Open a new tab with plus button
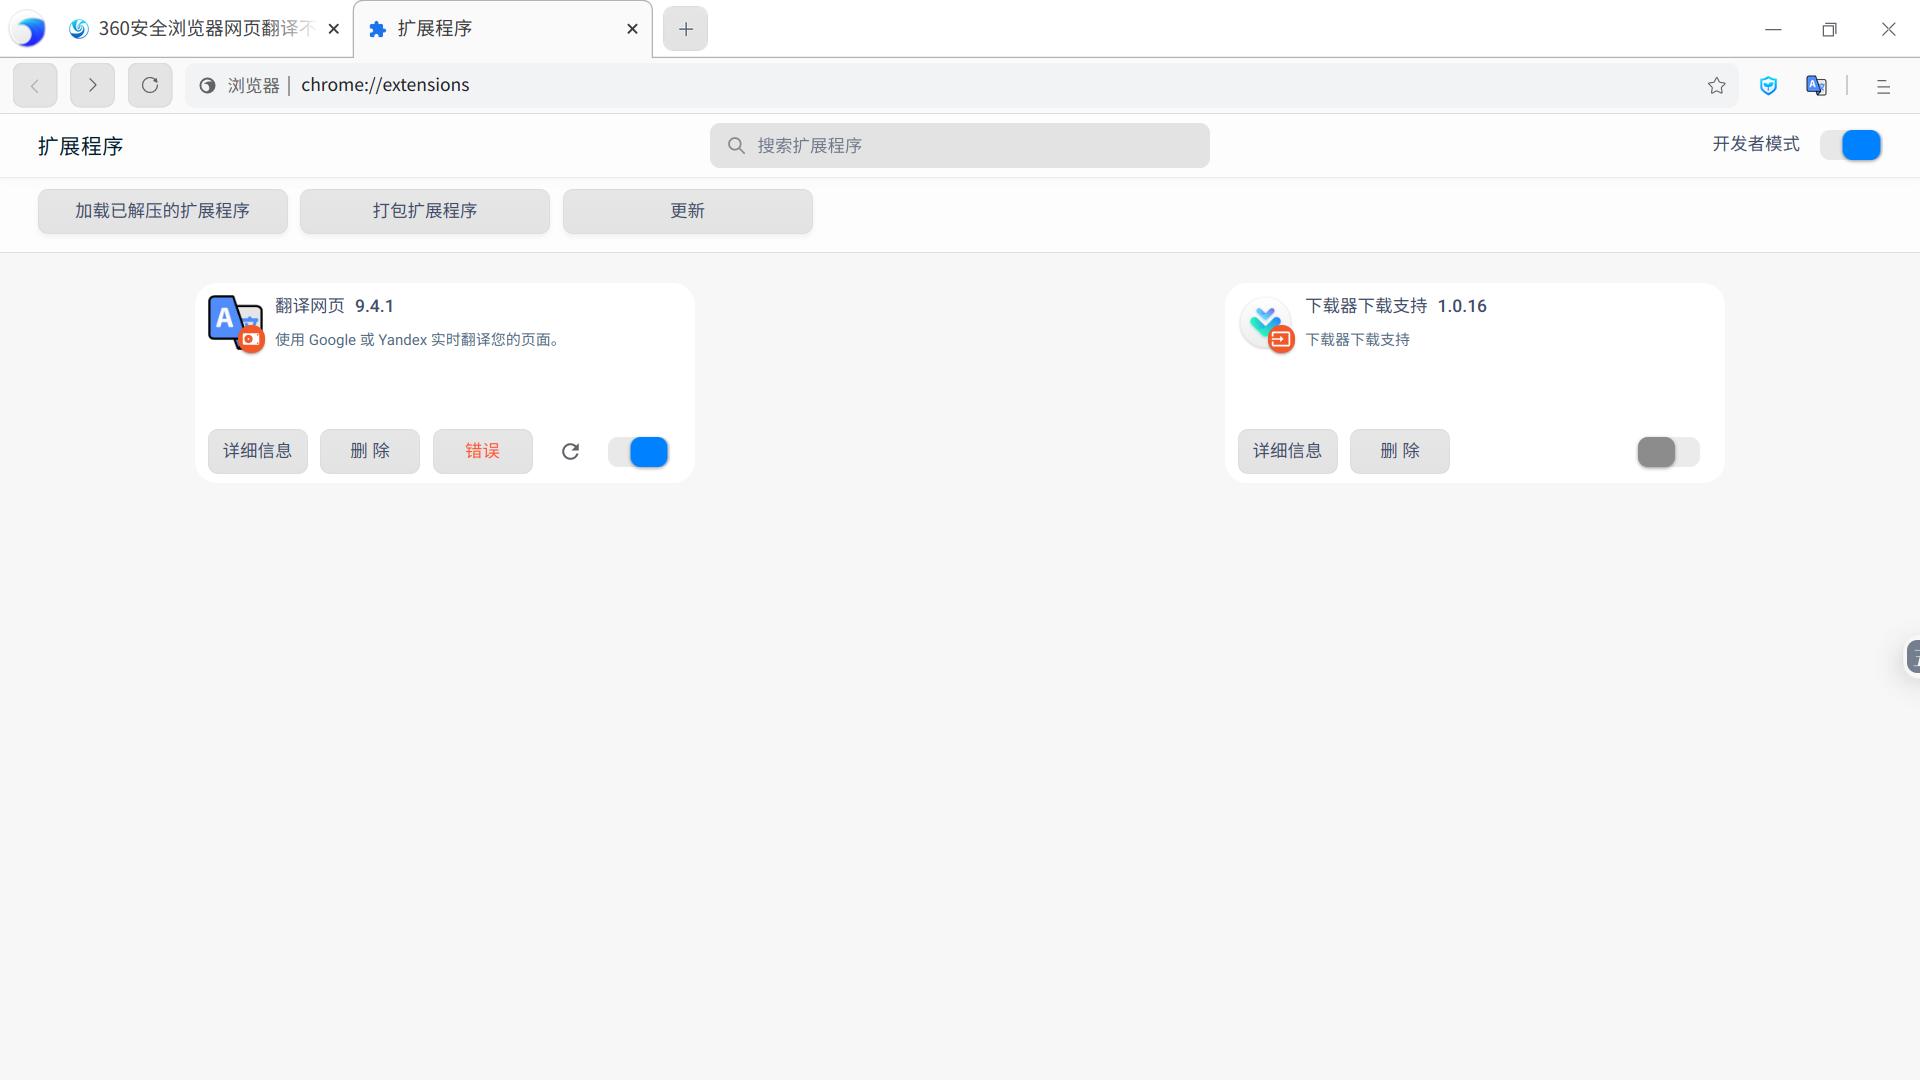The width and height of the screenshot is (1920, 1080). click(x=685, y=29)
